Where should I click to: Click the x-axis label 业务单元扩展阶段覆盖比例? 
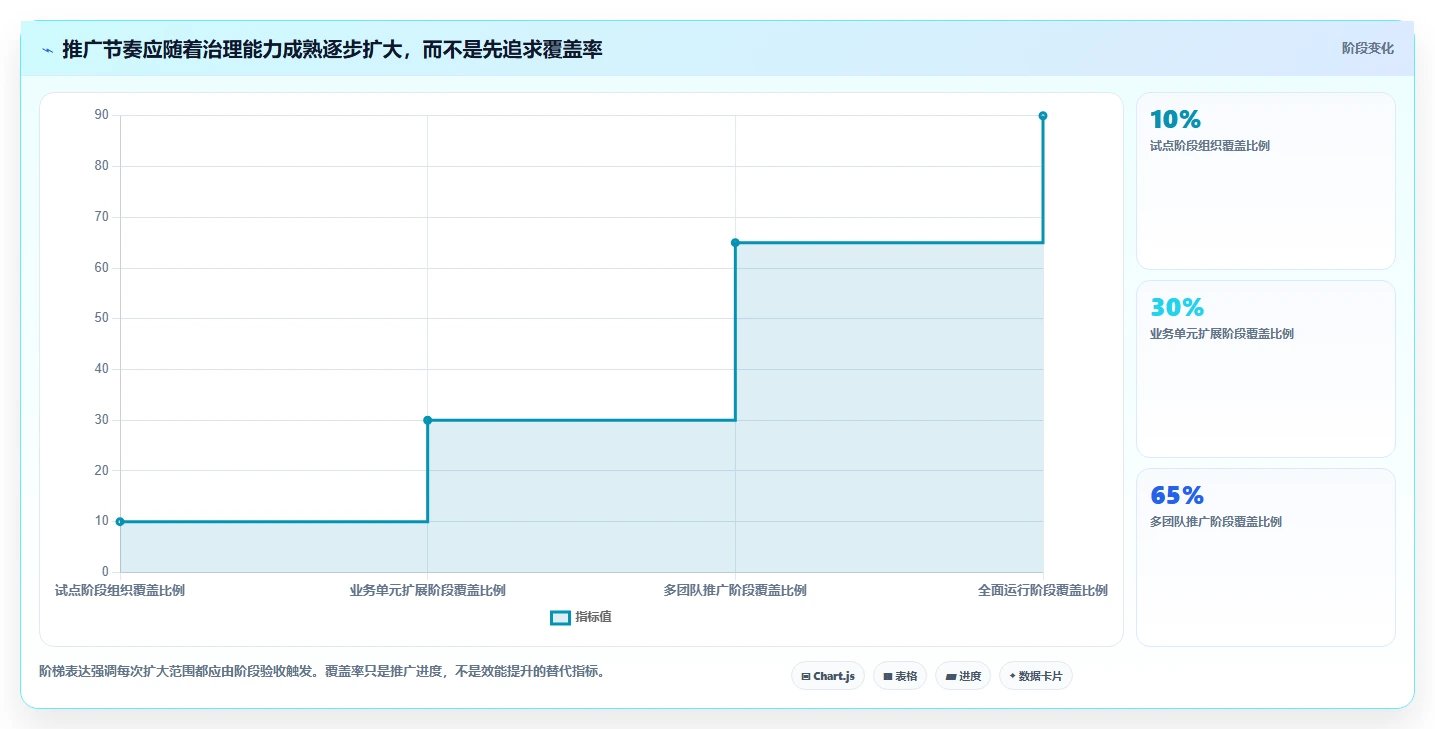click(428, 591)
